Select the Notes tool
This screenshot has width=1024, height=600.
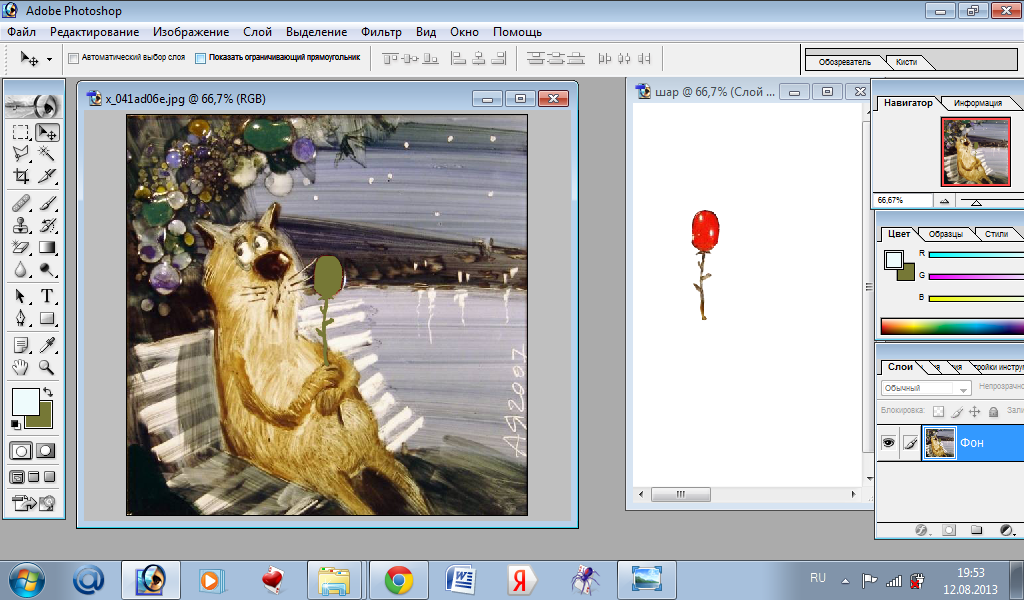tap(21, 345)
